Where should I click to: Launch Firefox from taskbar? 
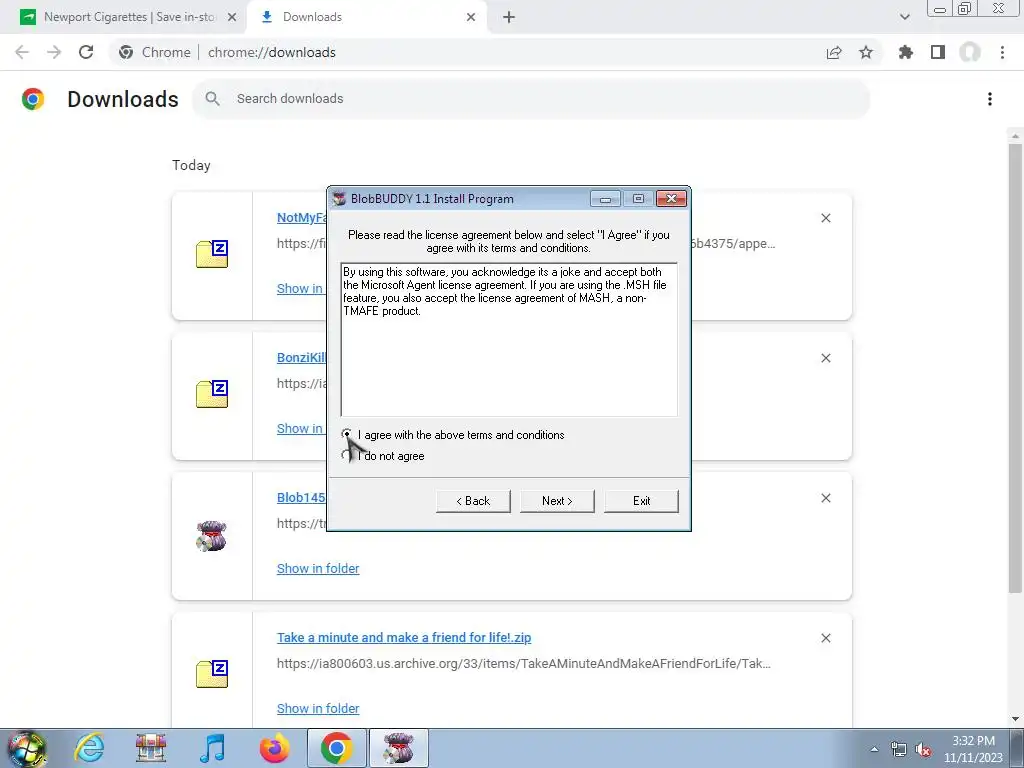pyautogui.click(x=274, y=748)
